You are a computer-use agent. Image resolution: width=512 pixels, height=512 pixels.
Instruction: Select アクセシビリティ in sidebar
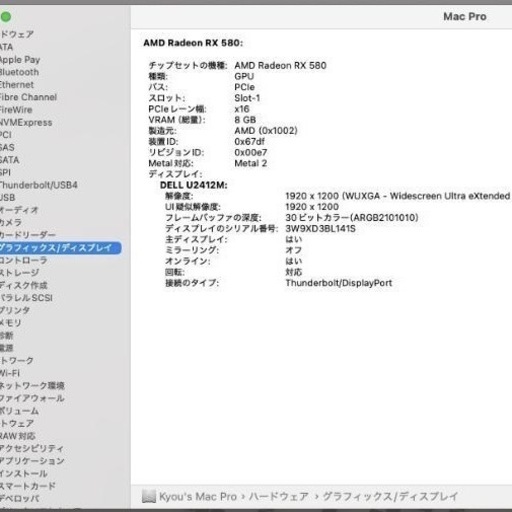click(32, 448)
